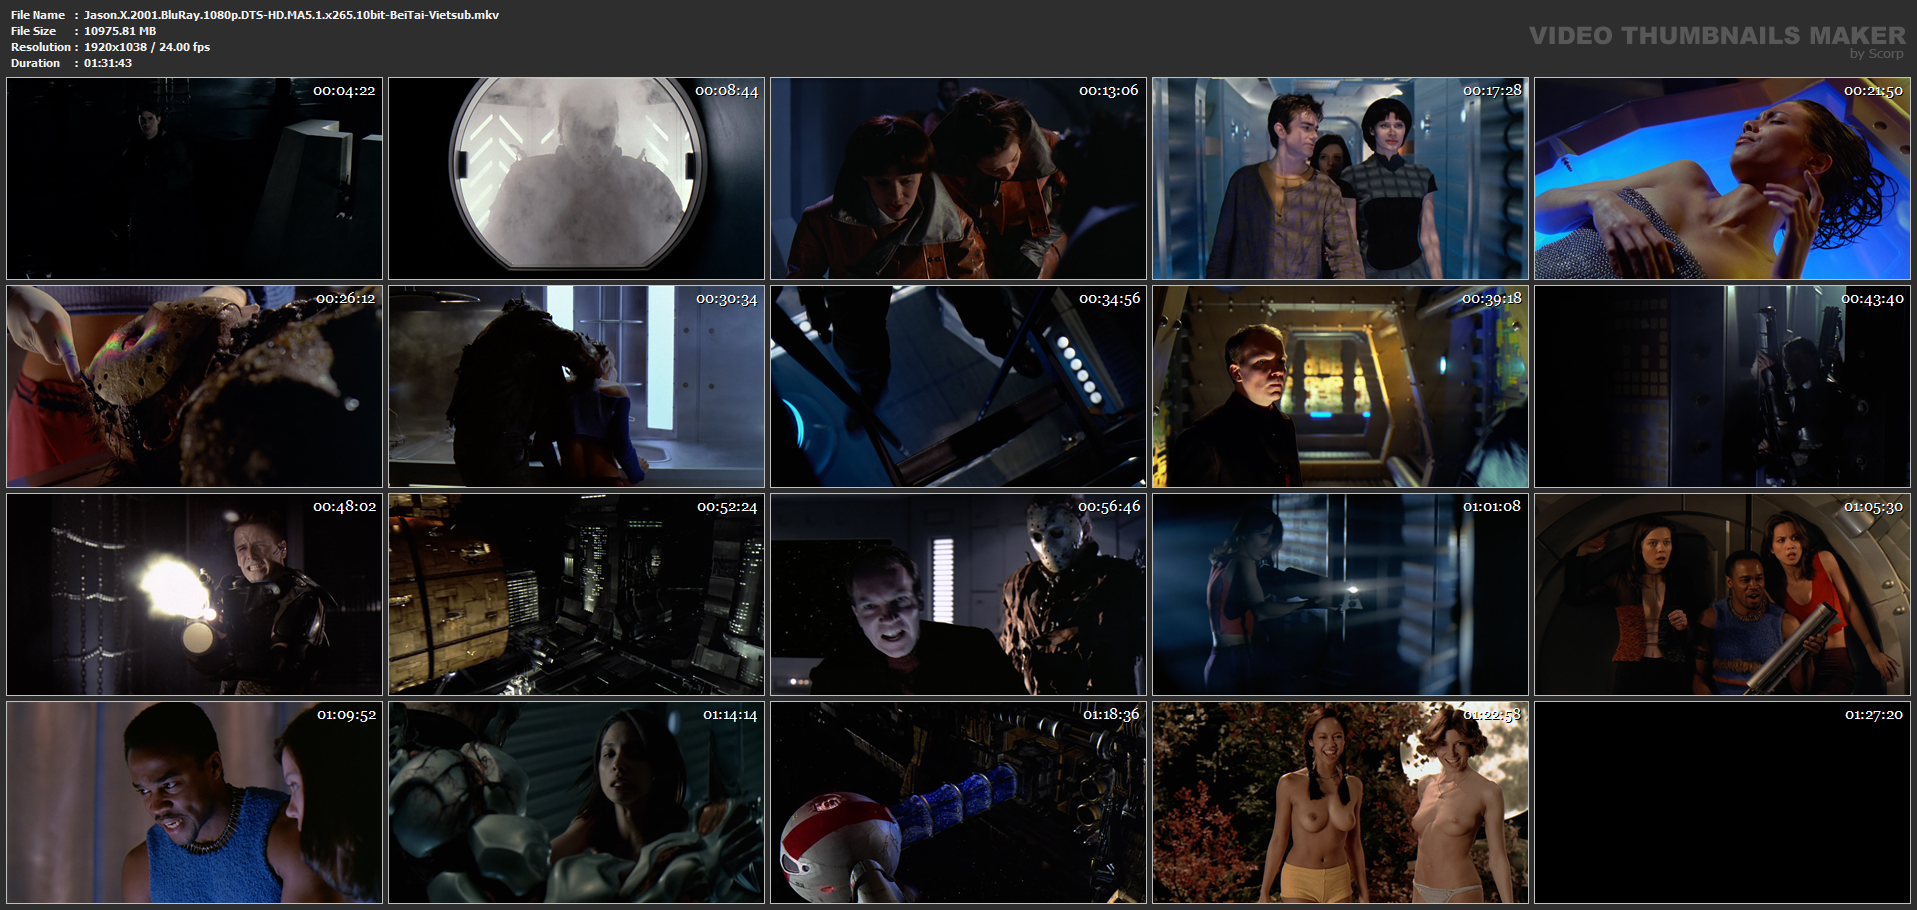This screenshot has height=910, width=1917.
Task: Open the red-white helmet thumbnail at 01:18:36
Action: 958,802
